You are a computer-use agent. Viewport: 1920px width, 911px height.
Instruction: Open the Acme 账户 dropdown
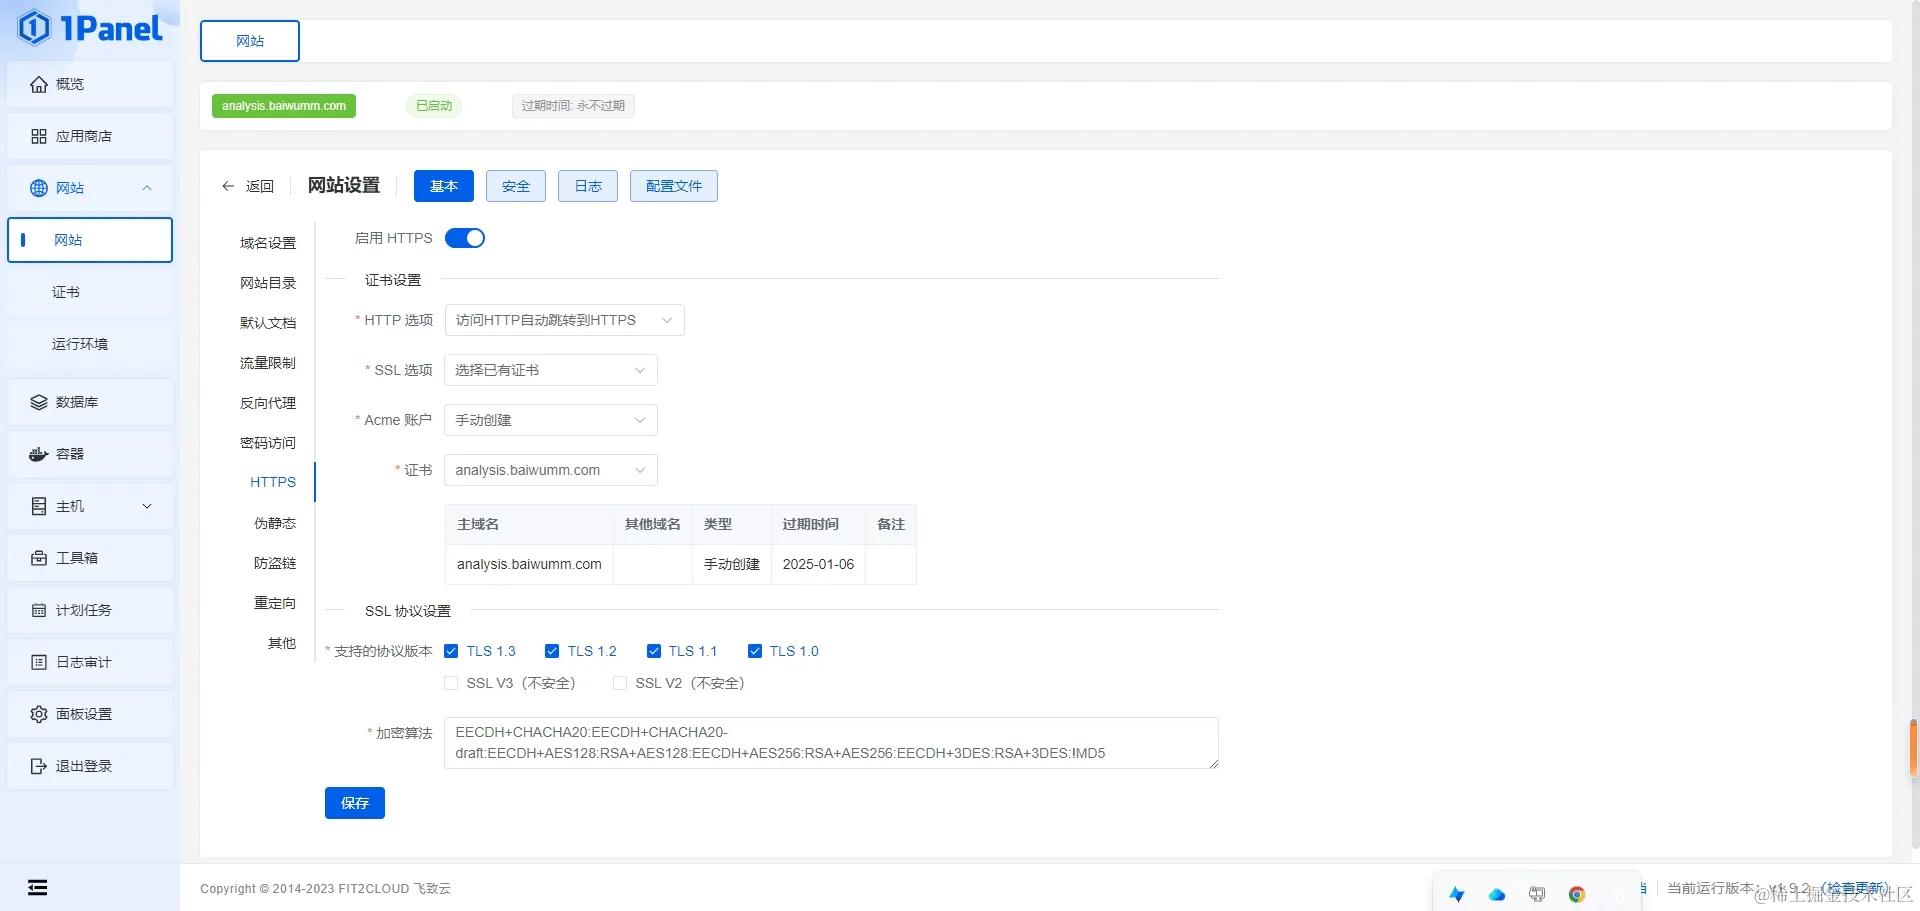(x=551, y=420)
